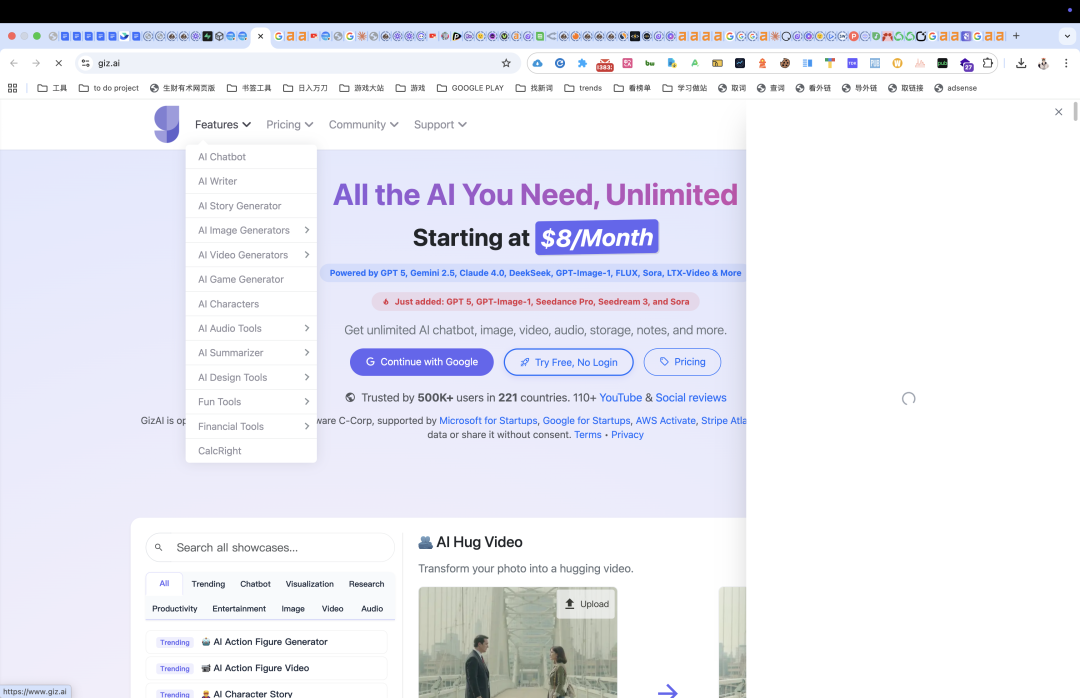Expand Financial Tools submenu
Viewport: 1080px width, 698px height.
[251, 427]
